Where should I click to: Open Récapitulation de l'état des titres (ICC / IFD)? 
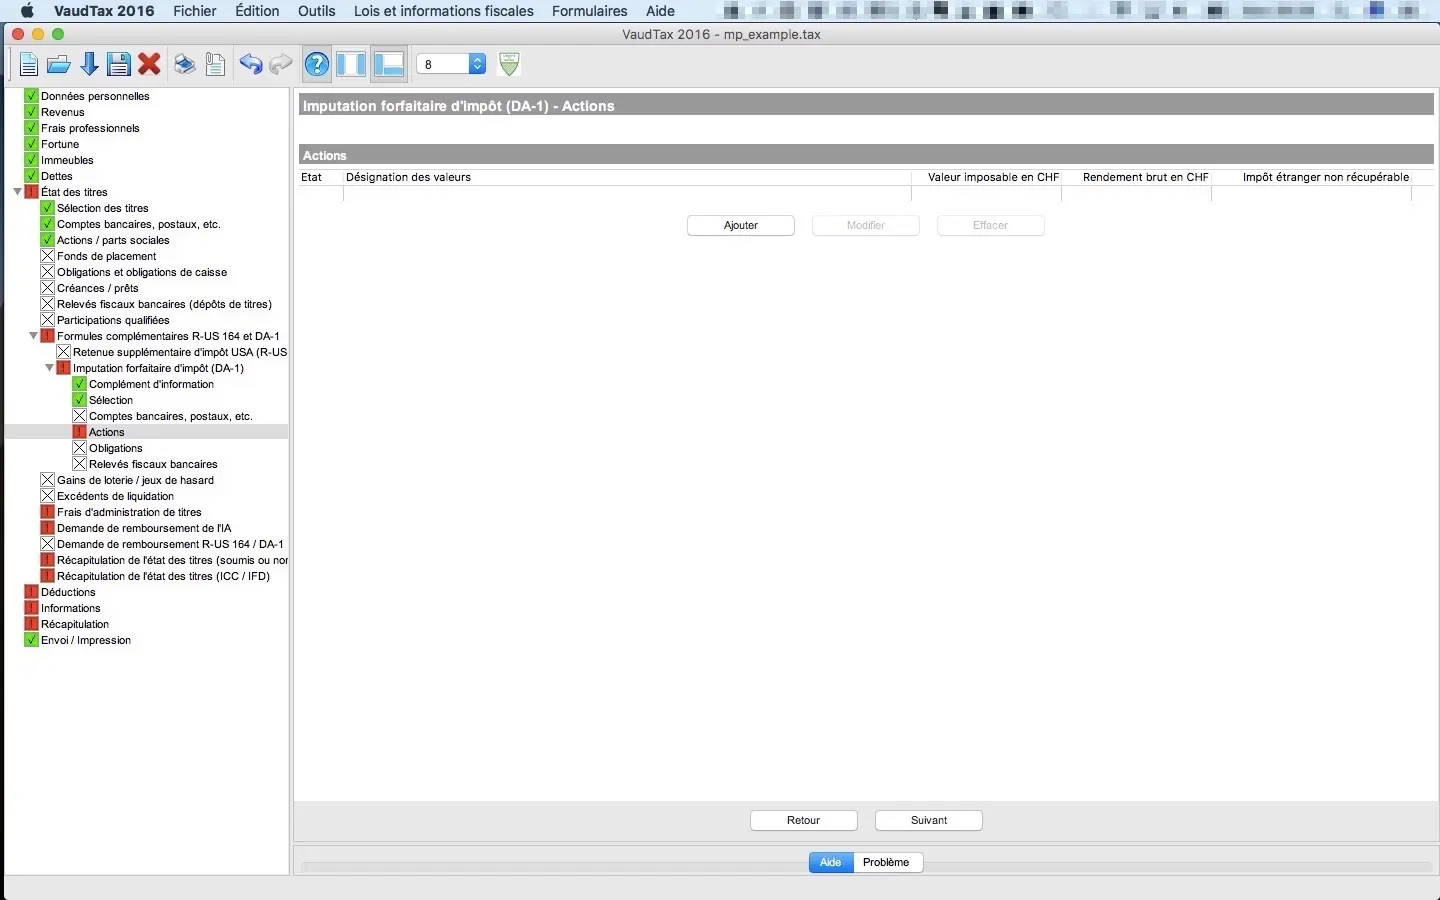coord(163,576)
